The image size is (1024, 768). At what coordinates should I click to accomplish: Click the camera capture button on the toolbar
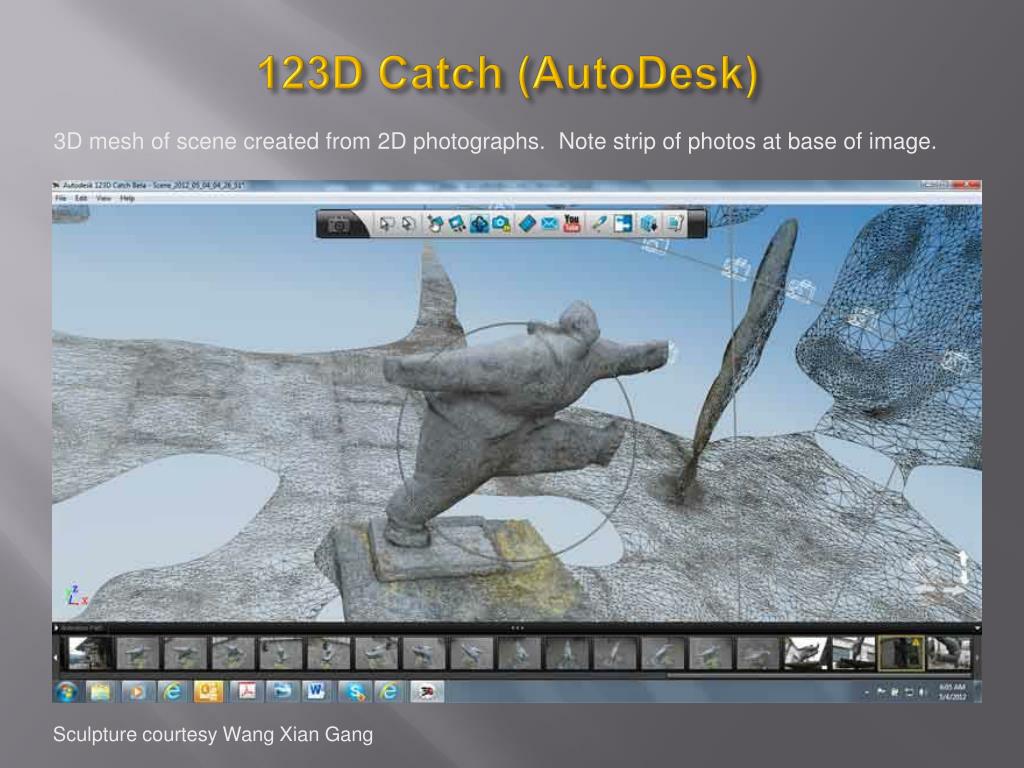click(338, 225)
